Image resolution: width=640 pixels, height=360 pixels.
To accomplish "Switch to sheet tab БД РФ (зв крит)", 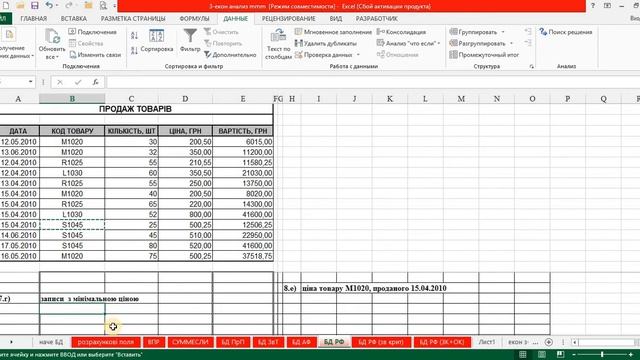I will 381,342.
